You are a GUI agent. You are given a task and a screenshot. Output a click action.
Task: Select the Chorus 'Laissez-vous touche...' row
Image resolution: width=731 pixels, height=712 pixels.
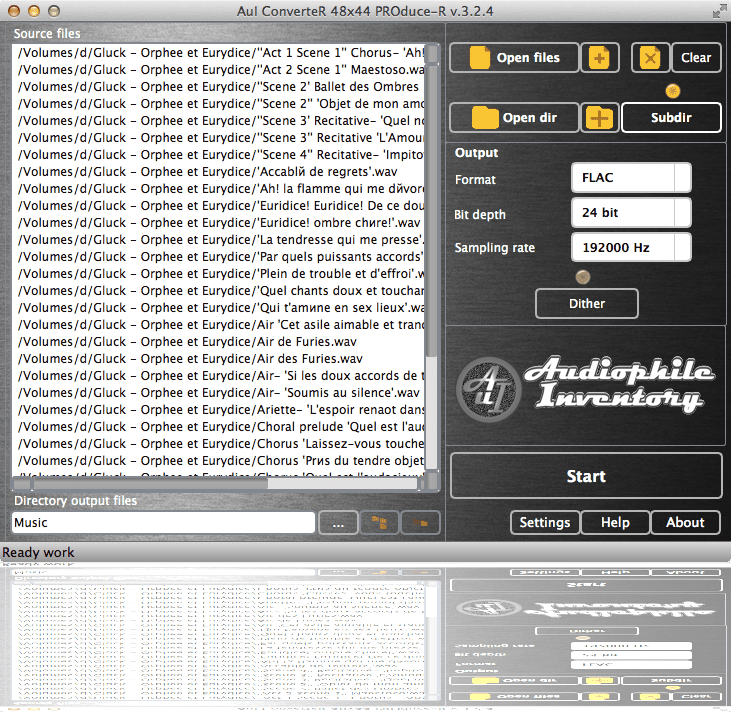[x=218, y=444]
